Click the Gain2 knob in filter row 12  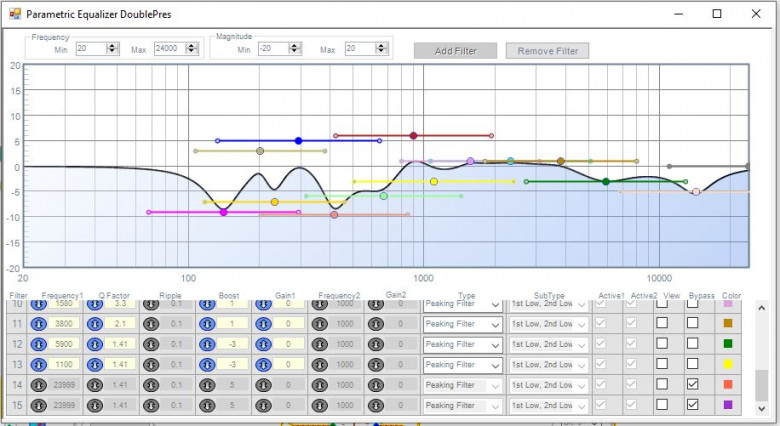click(x=376, y=344)
